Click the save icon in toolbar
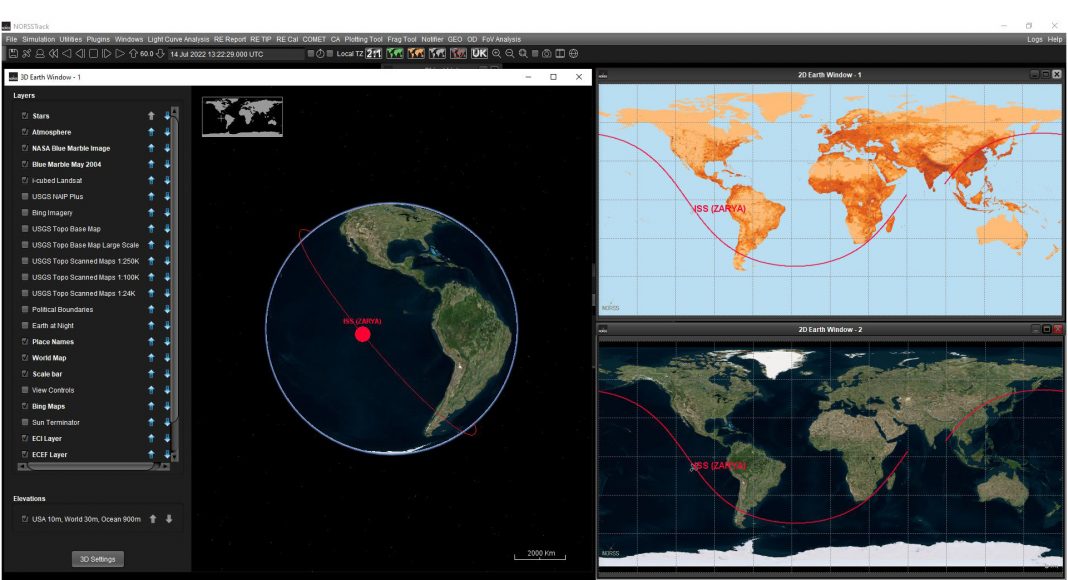The image size is (1068, 580). point(13,53)
